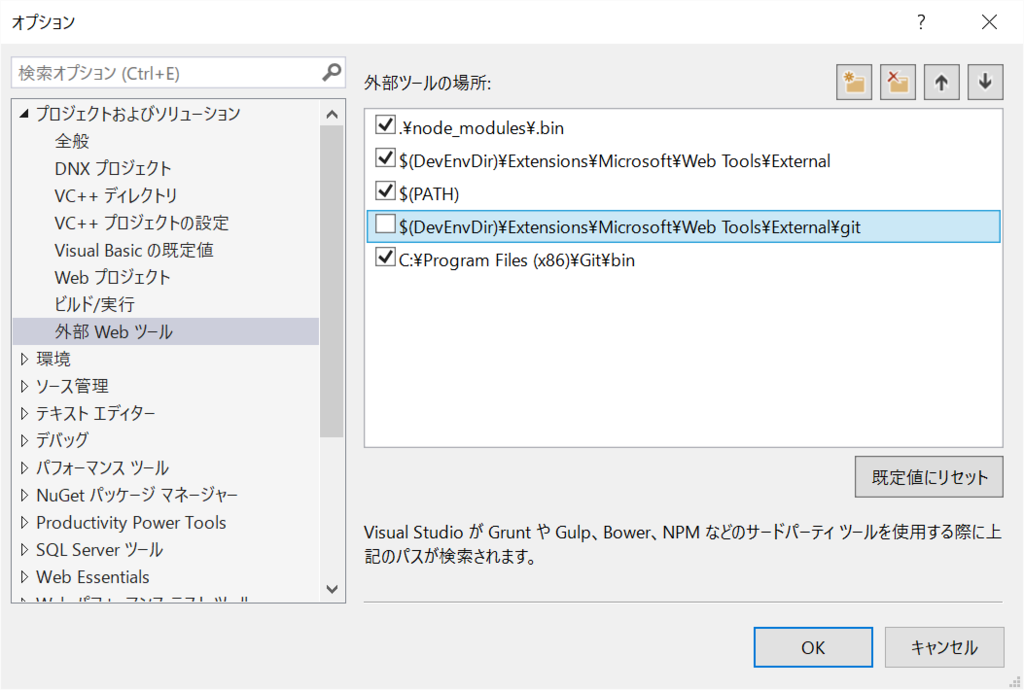Screen dimensions: 1024x690
Task: Select the Web プロジェクト item
Action: coord(112,277)
